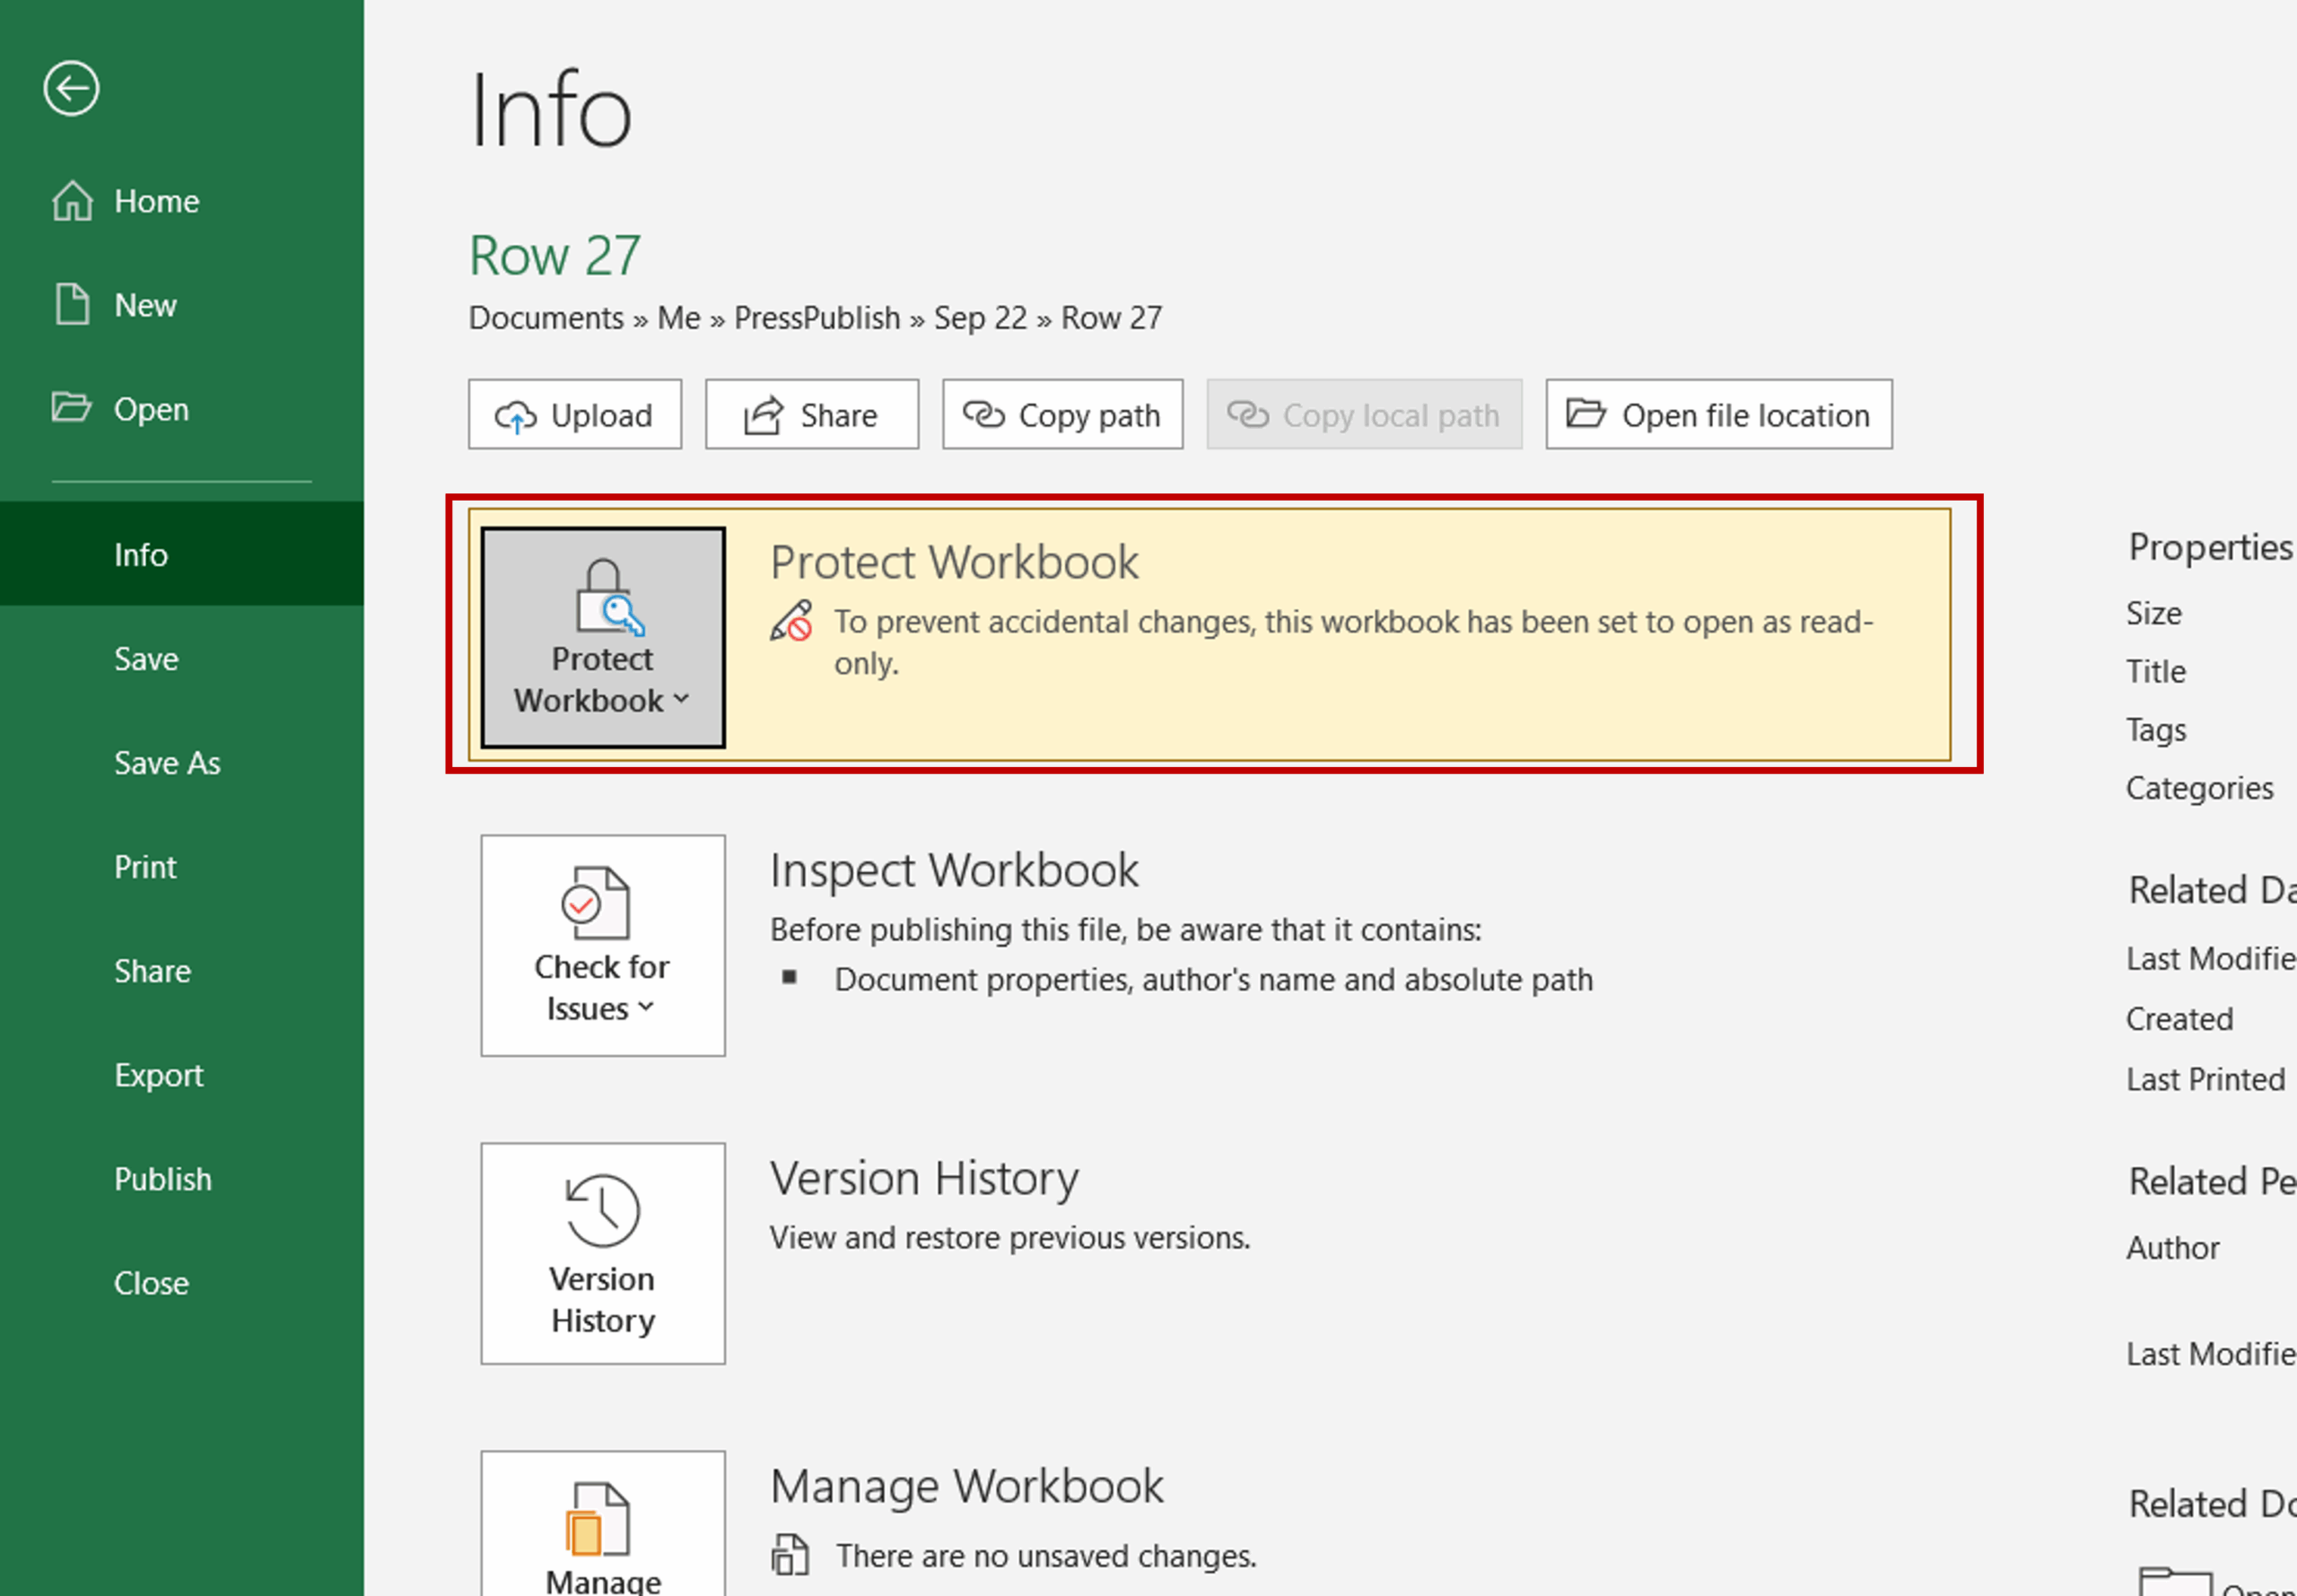Image resolution: width=2297 pixels, height=1596 pixels.
Task: Open Home from the sidebar
Action: click(x=155, y=201)
